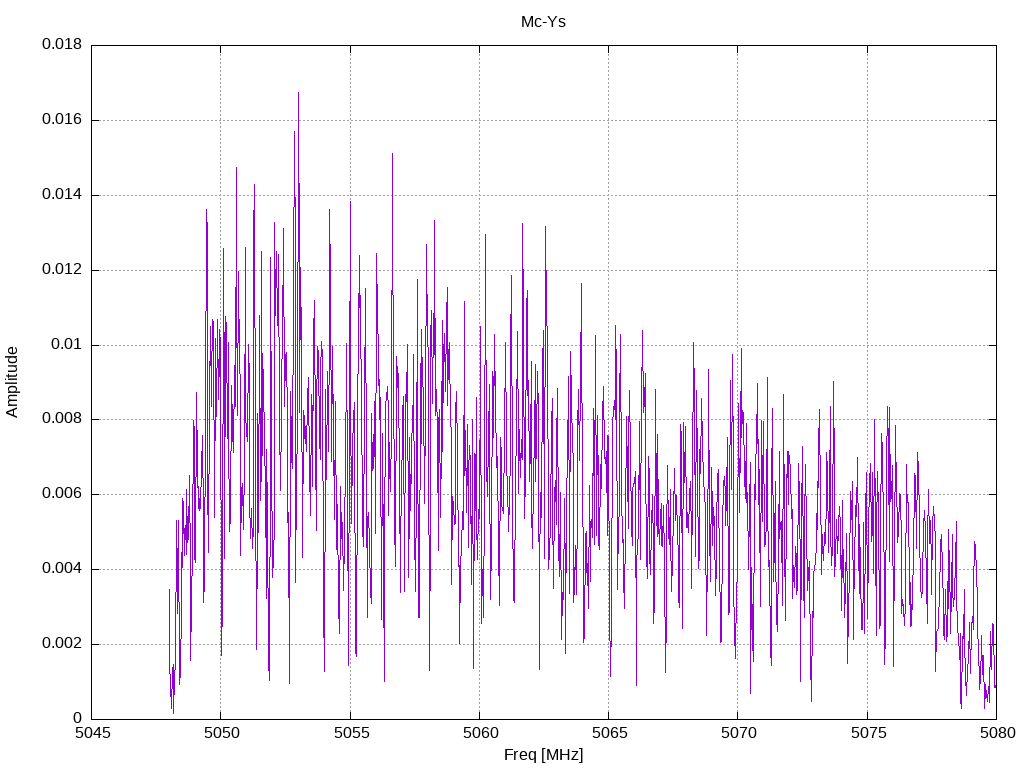Select the 0.004 y-axis tick label
The image size is (1024, 768).
coord(62,569)
